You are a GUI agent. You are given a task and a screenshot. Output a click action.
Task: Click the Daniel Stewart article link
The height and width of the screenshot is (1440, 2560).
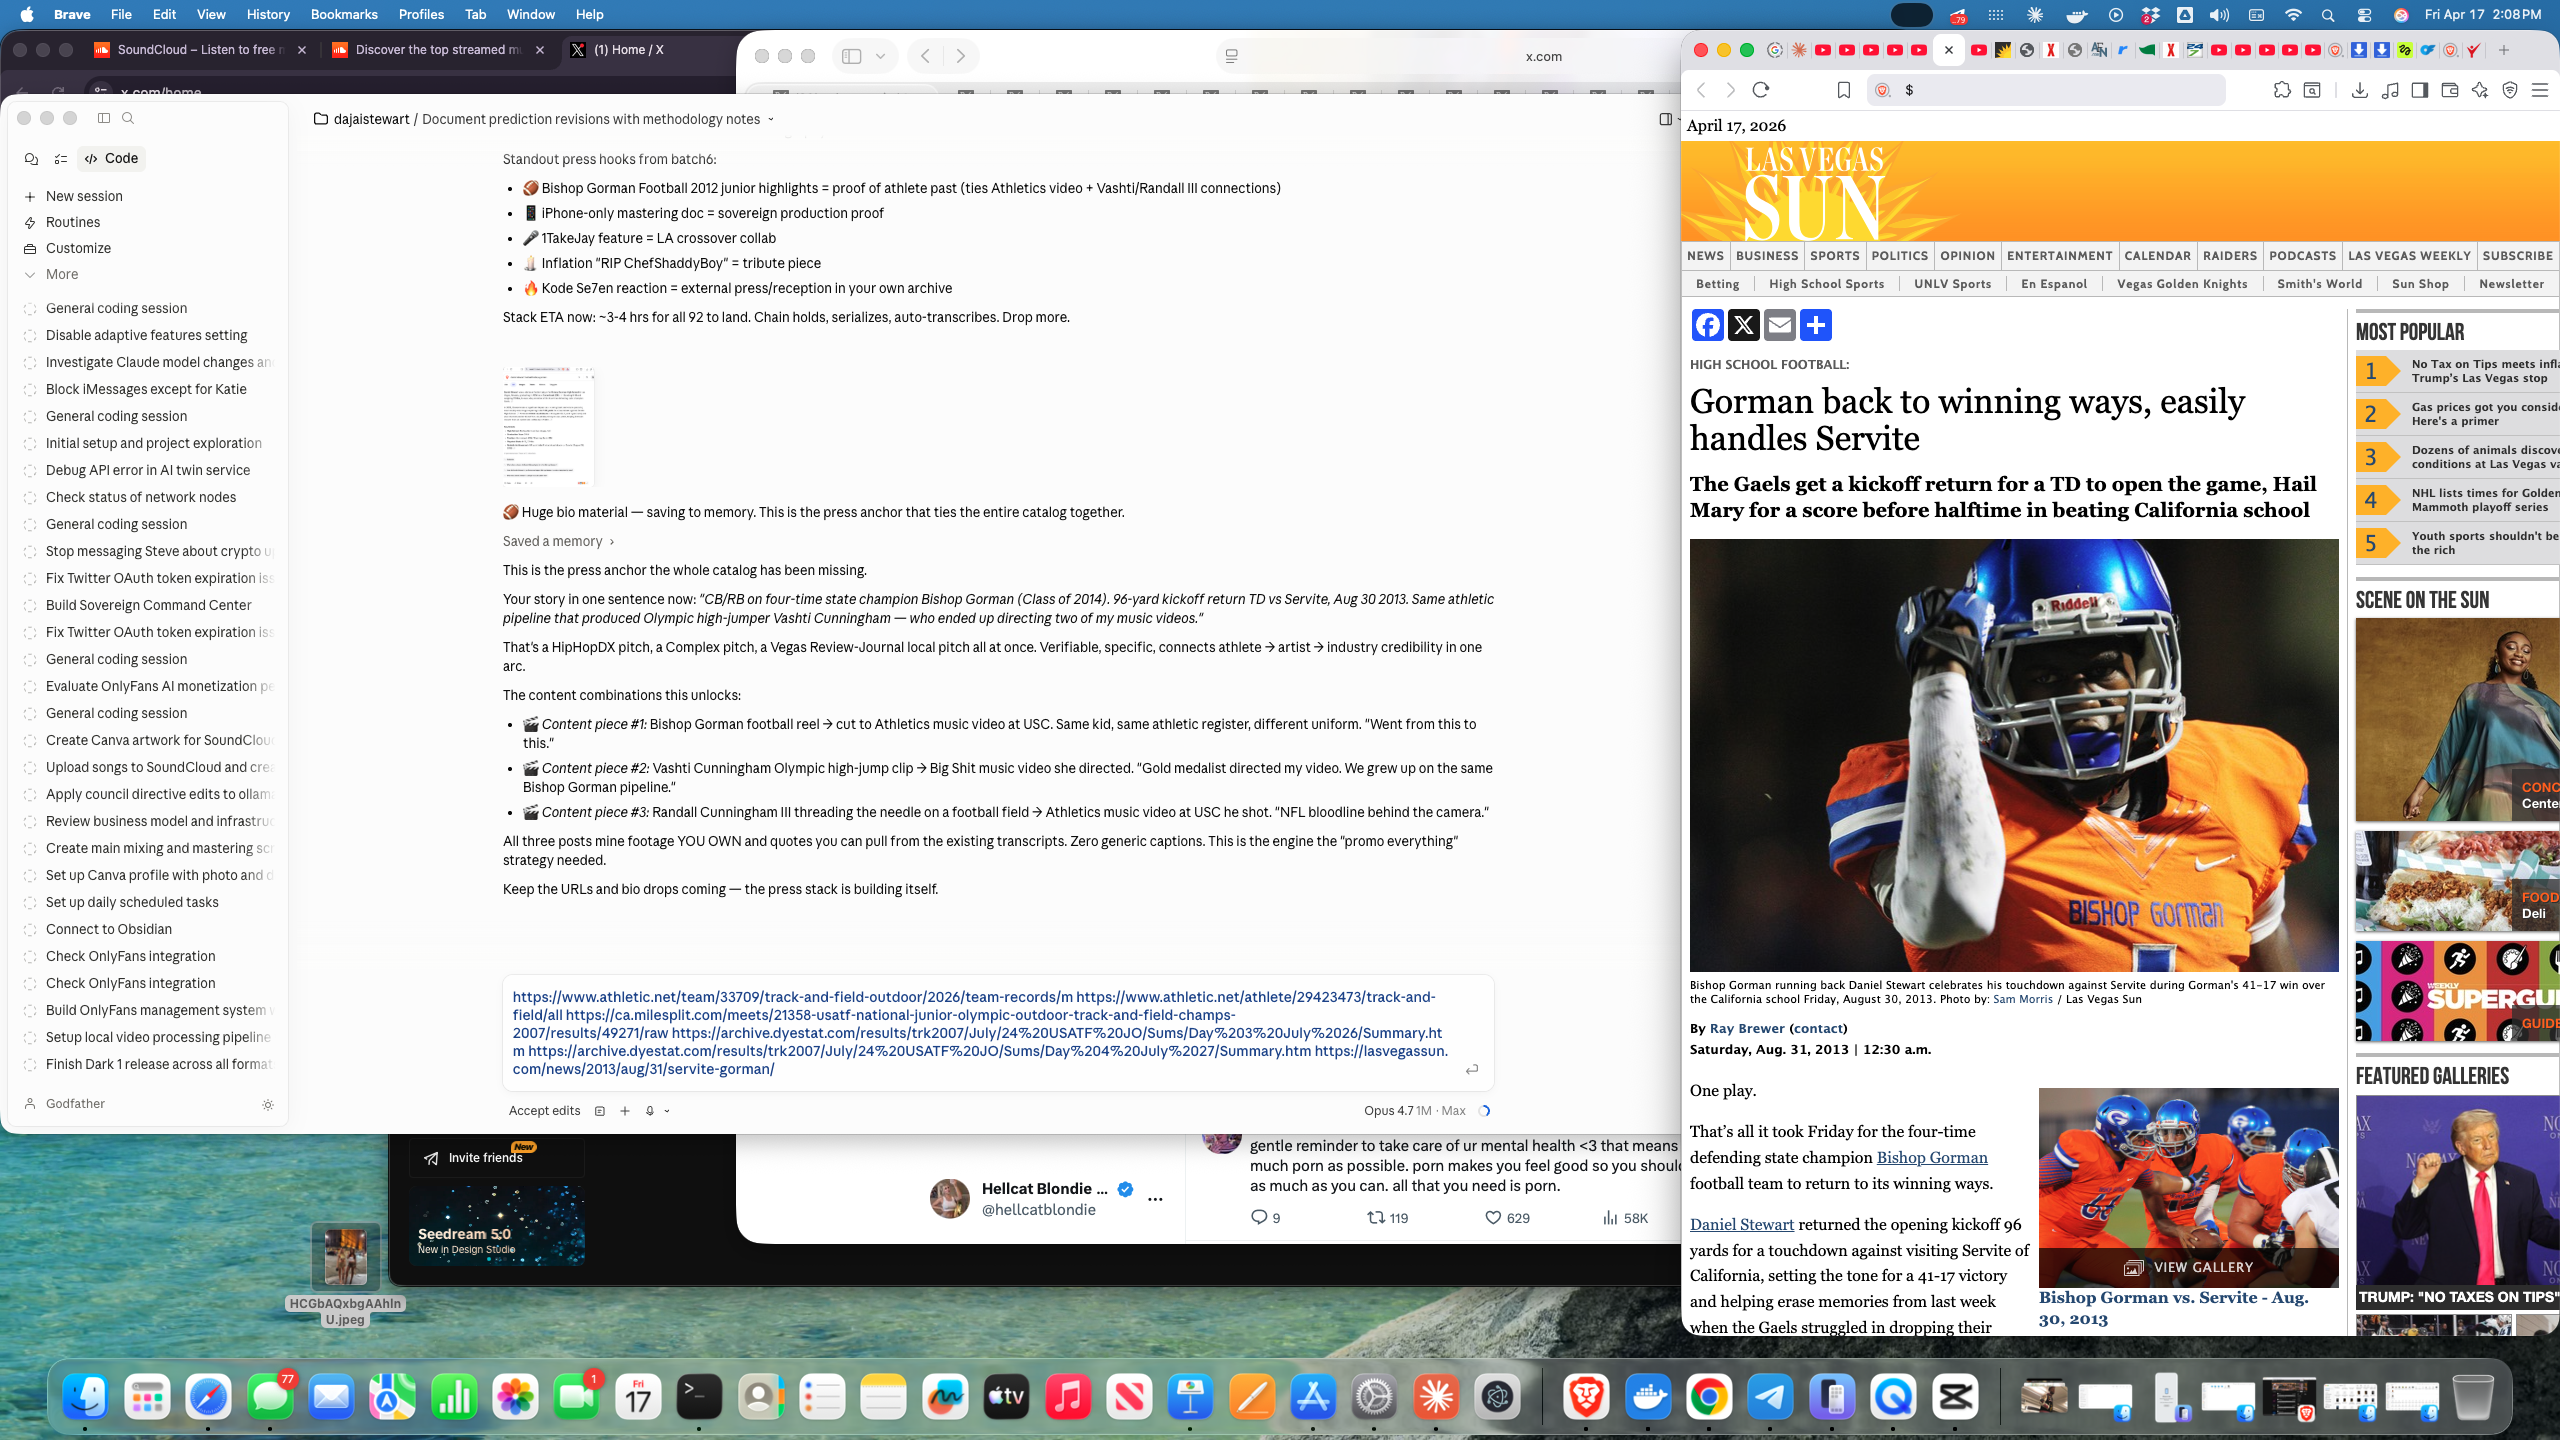coord(1741,1224)
